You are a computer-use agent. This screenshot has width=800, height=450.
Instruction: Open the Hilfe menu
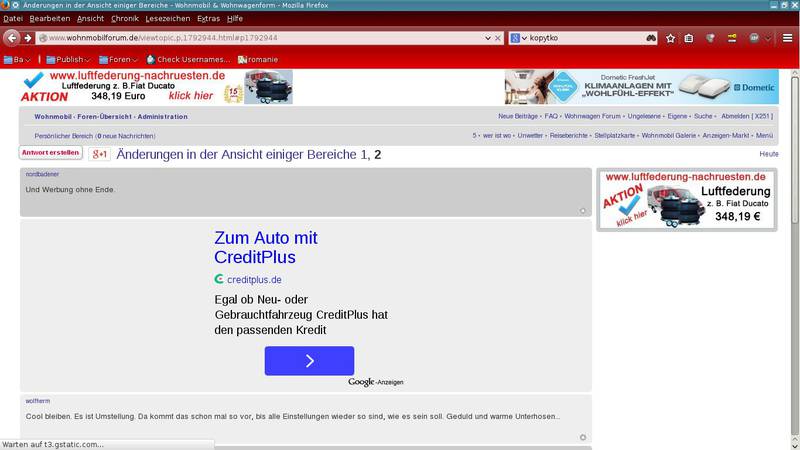coord(235,18)
